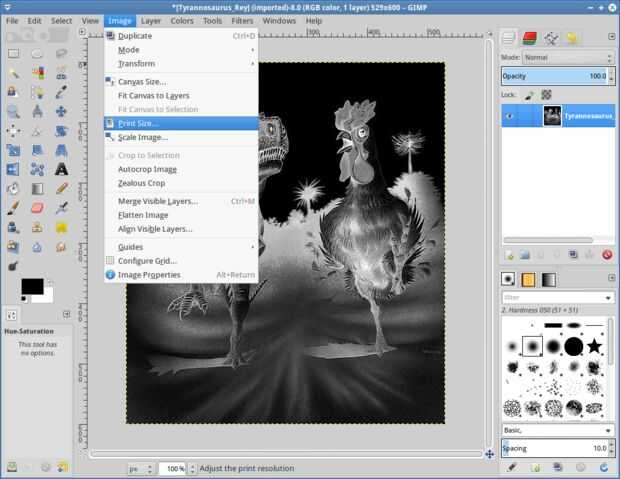The width and height of the screenshot is (620, 479).
Task: Select the Rectangle Select tool
Action: pos(13,53)
